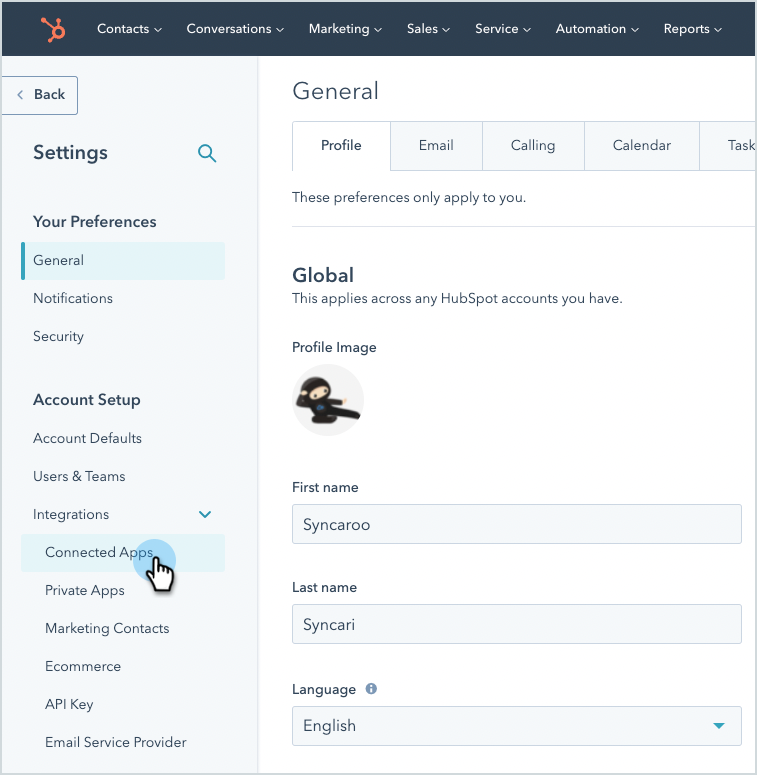
Task: Switch to the Calendar tab
Action: pos(641,145)
